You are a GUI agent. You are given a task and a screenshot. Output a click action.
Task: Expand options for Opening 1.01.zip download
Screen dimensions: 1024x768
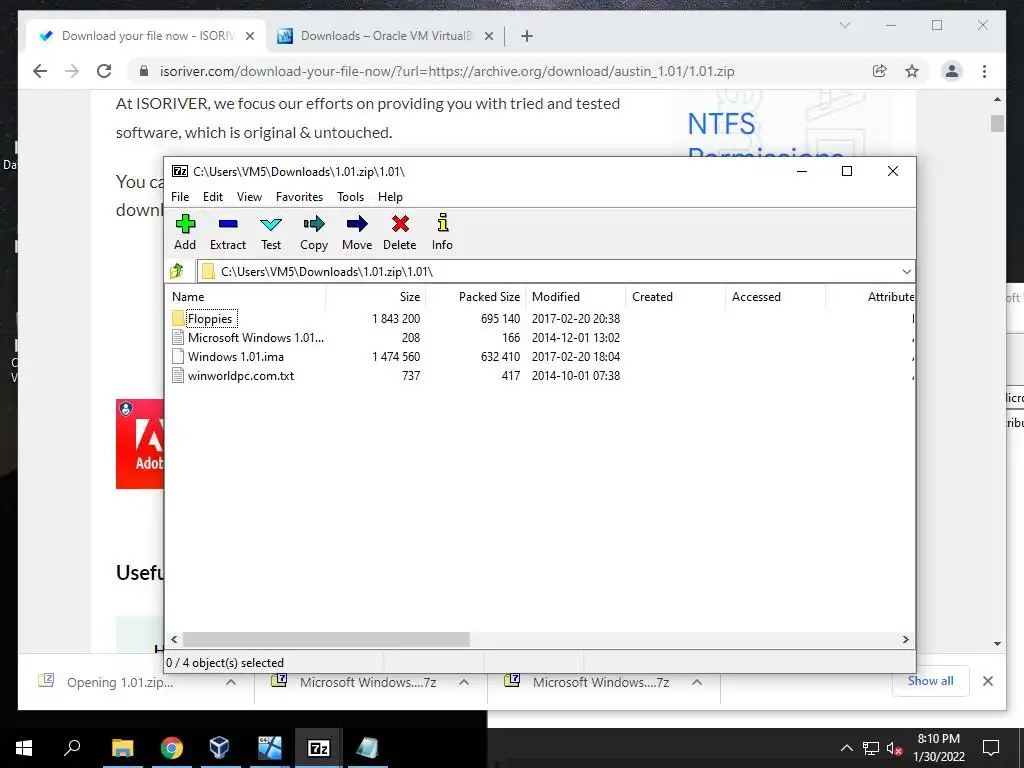click(x=231, y=682)
